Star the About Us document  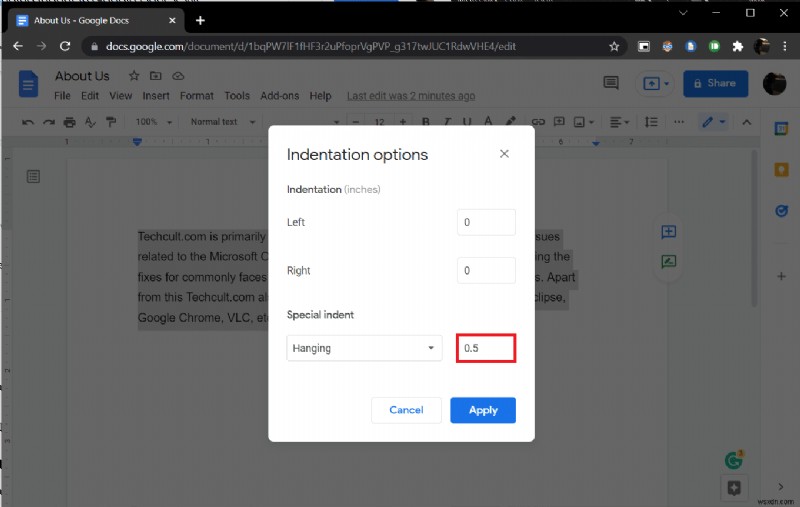(134, 76)
